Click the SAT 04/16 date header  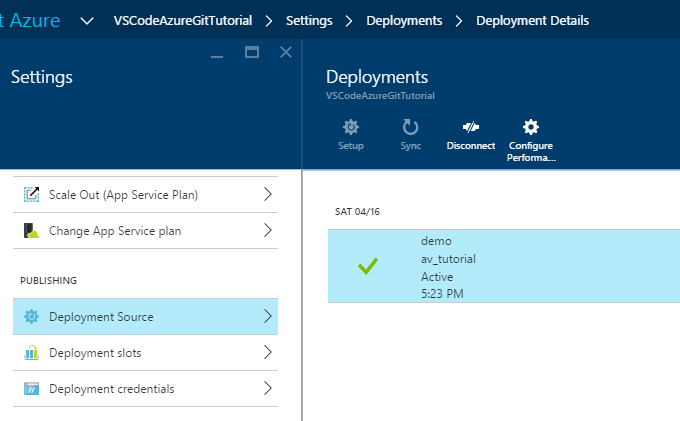tap(357, 212)
